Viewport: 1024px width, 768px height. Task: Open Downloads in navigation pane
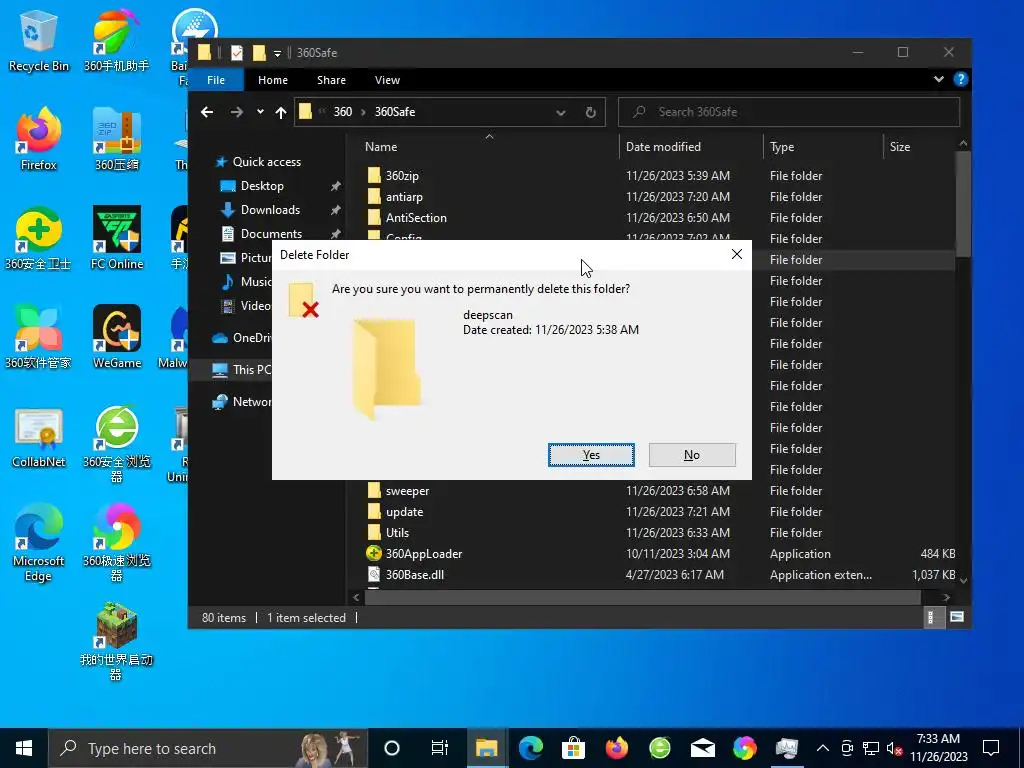(270, 210)
